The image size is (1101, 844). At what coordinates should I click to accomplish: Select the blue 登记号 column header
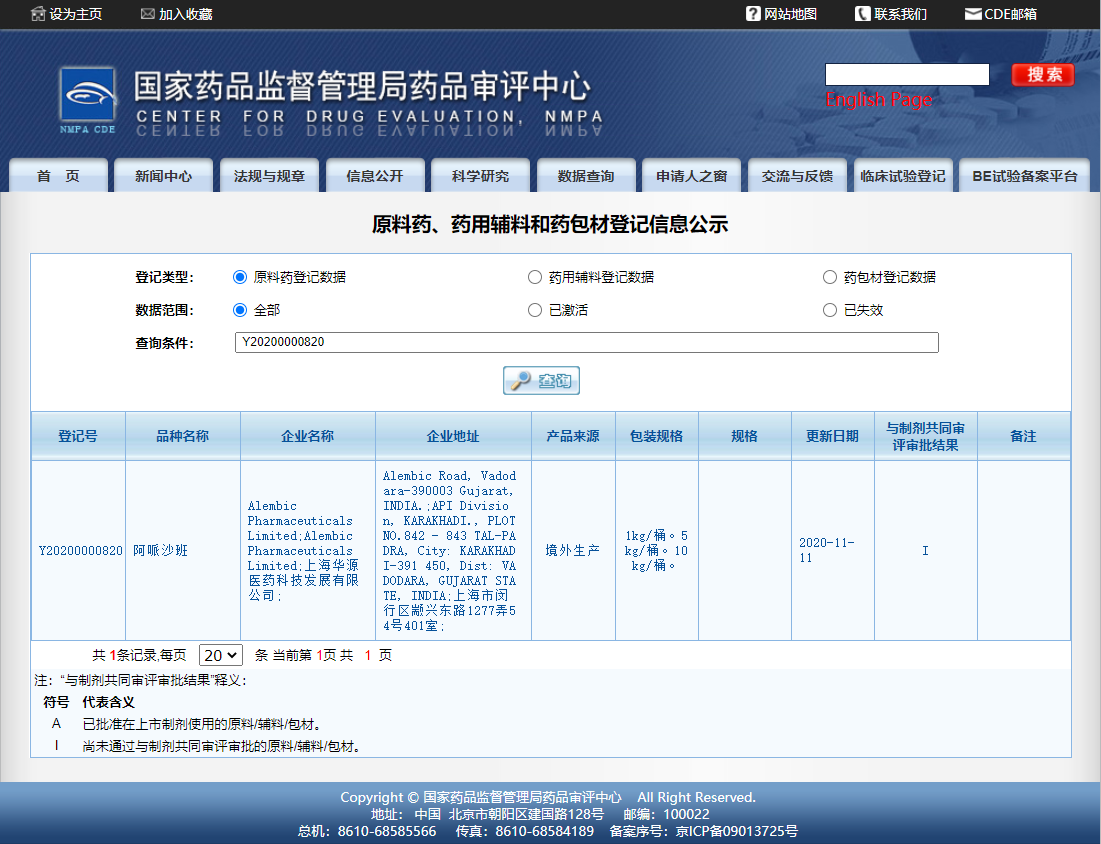pos(77,436)
